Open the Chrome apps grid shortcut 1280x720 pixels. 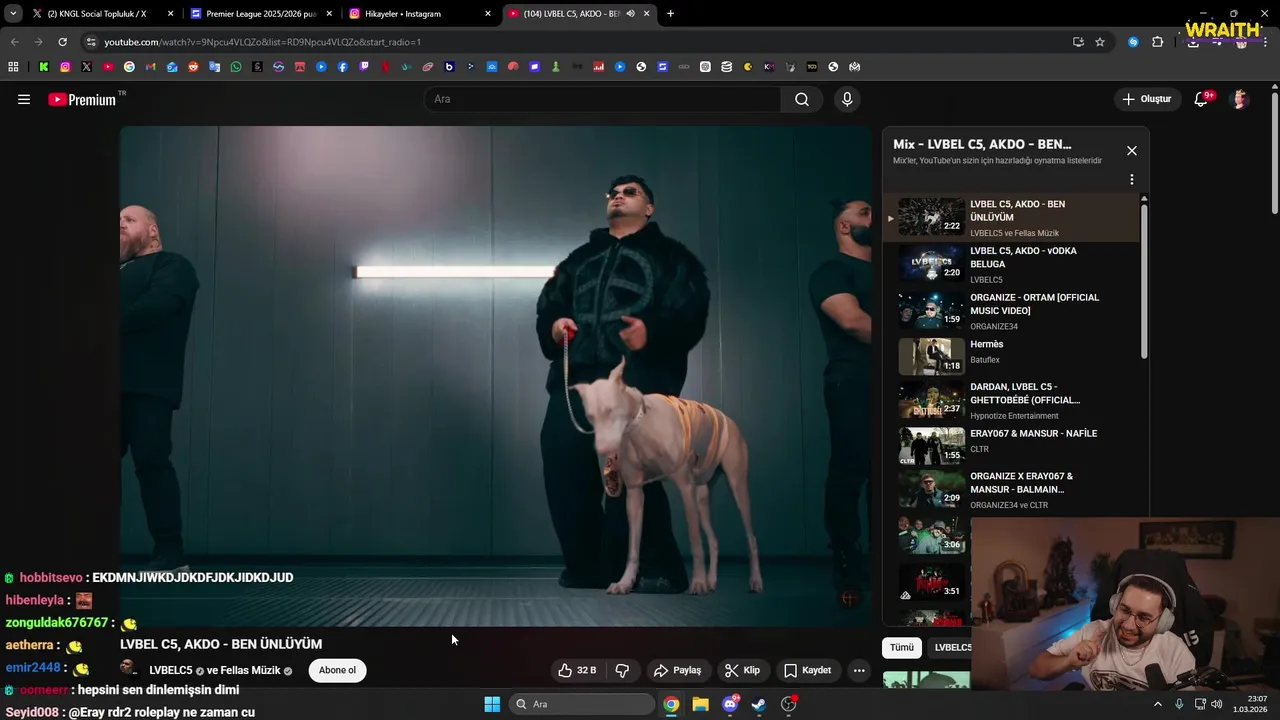(x=13, y=67)
